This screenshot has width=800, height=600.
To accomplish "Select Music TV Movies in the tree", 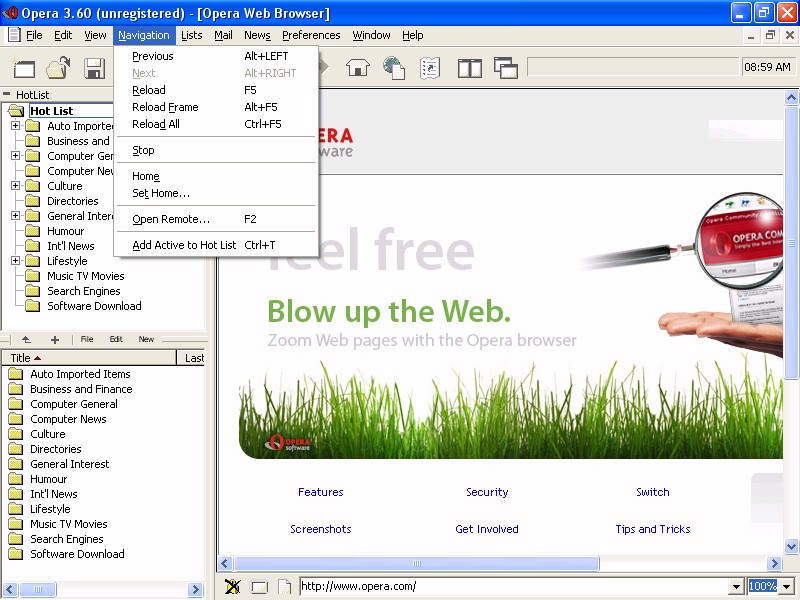I will coord(86,276).
